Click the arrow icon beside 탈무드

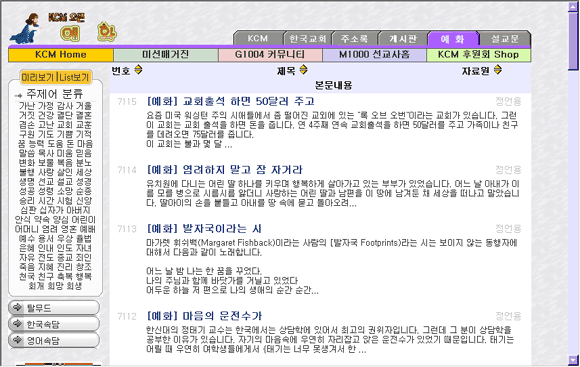tap(17, 307)
